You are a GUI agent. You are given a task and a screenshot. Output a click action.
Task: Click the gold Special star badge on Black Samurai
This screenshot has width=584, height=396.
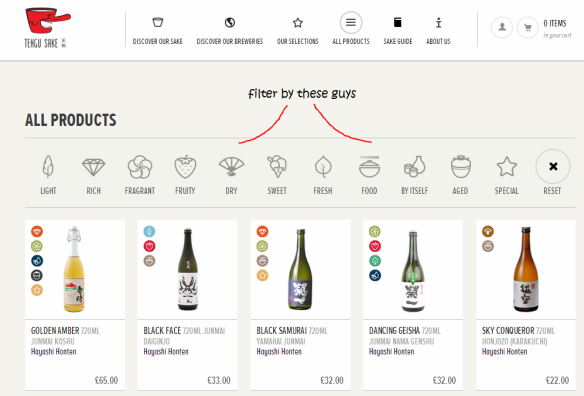pos(262,275)
